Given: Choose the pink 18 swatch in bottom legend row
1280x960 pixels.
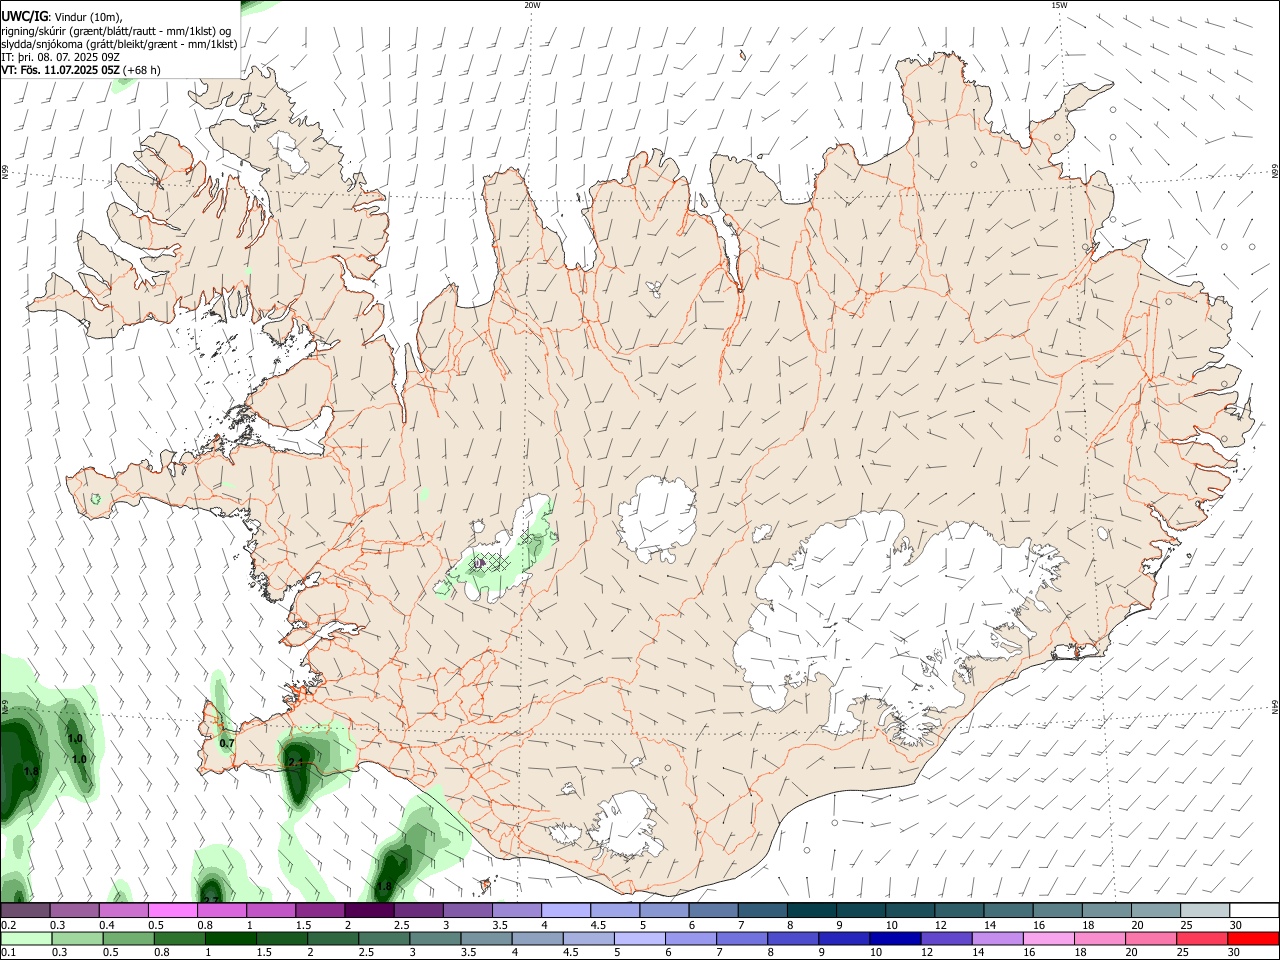Looking at the screenshot, I should [x=1099, y=938].
